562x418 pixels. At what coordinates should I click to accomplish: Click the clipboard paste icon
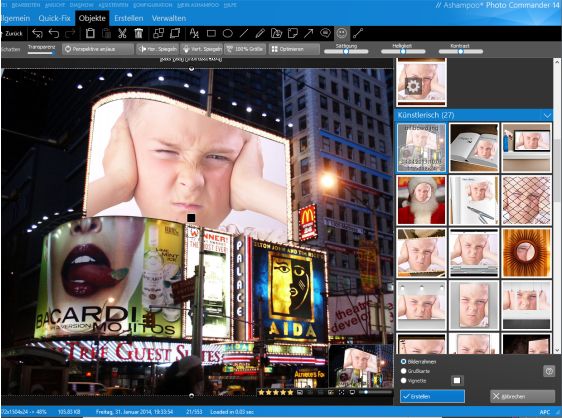(90, 33)
